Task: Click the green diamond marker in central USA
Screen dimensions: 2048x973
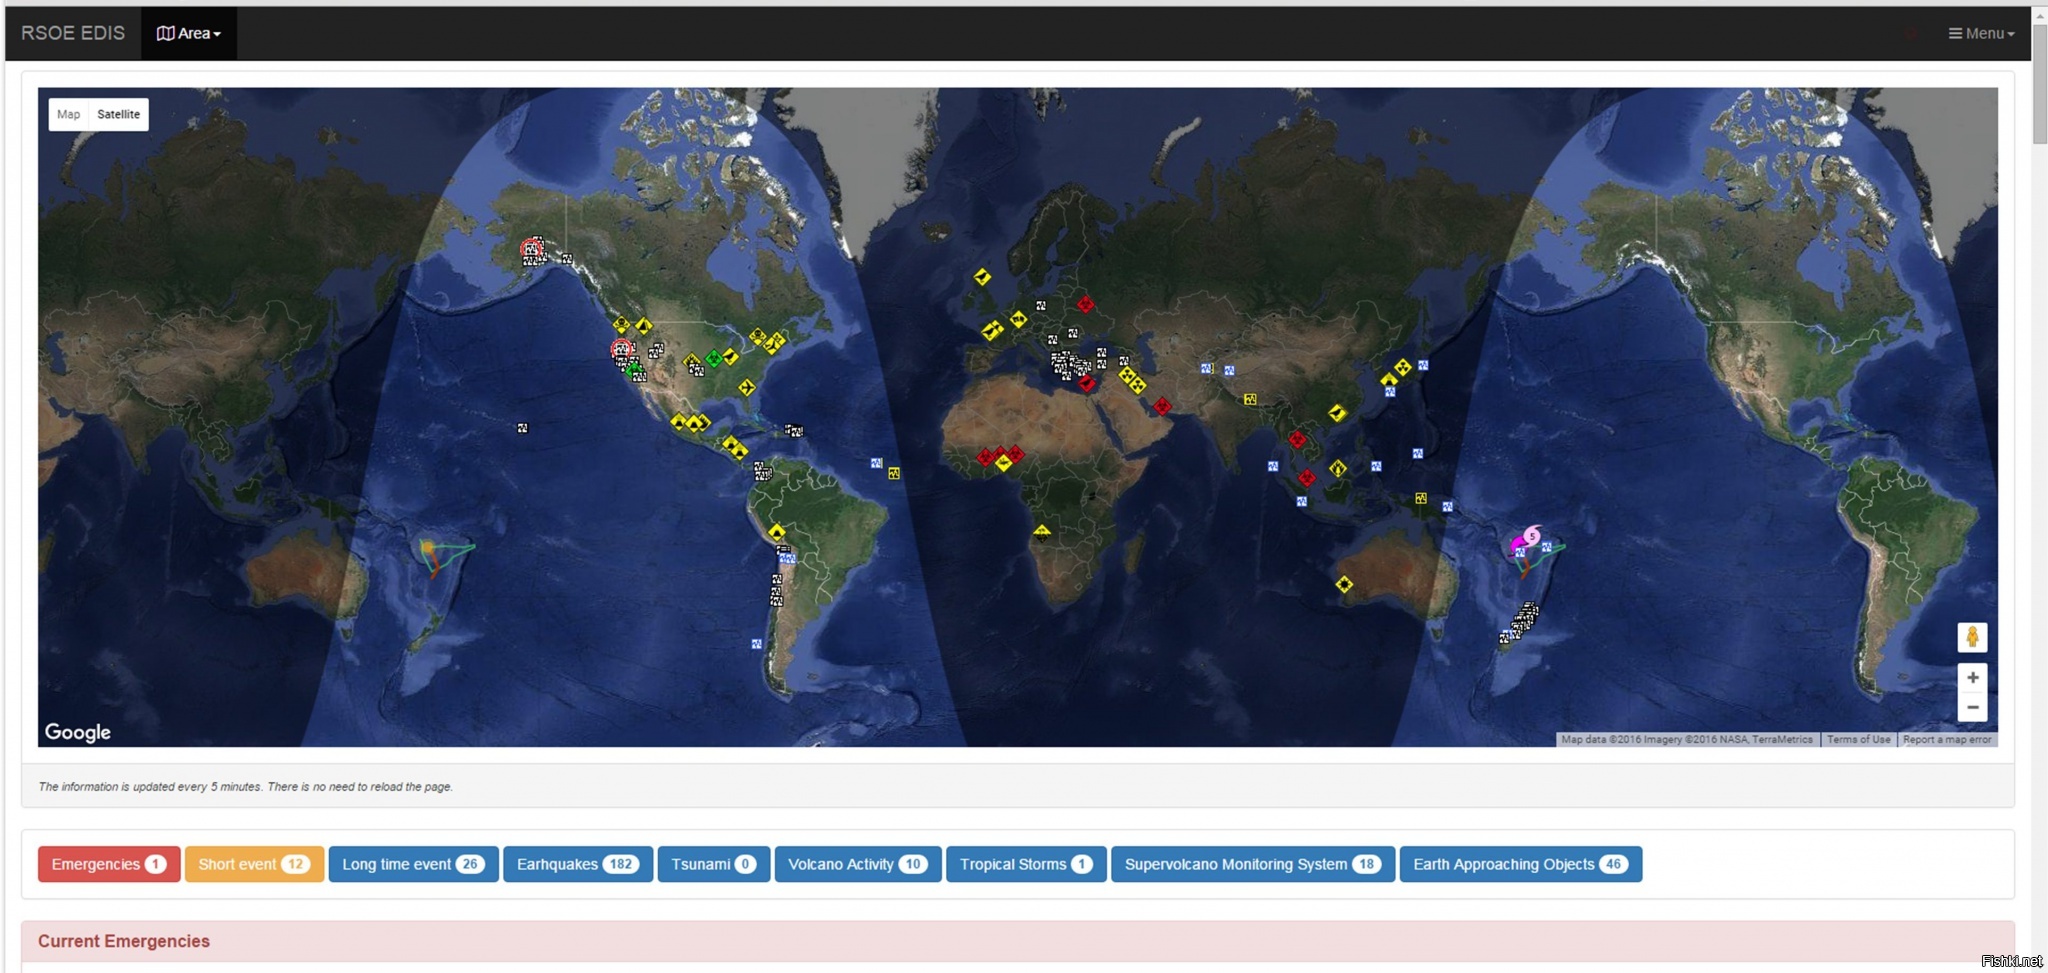Action: pyautogui.click(x=713, y=358)
